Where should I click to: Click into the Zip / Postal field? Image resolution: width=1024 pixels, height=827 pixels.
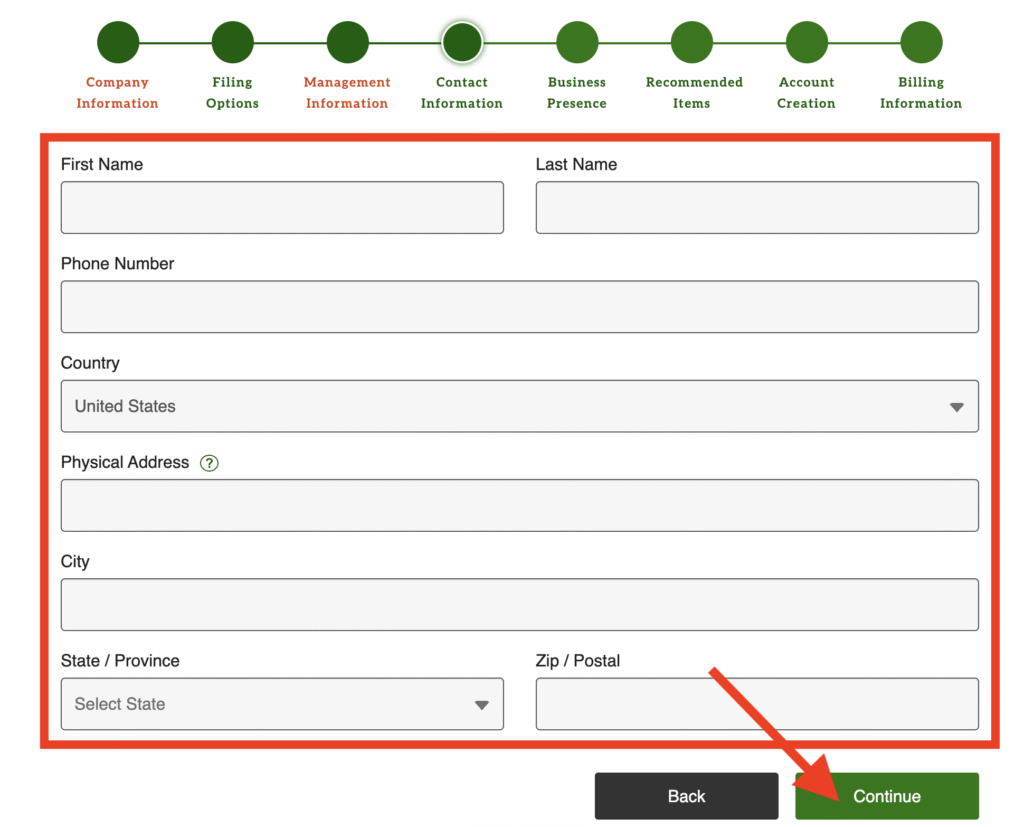click(757, 704)
